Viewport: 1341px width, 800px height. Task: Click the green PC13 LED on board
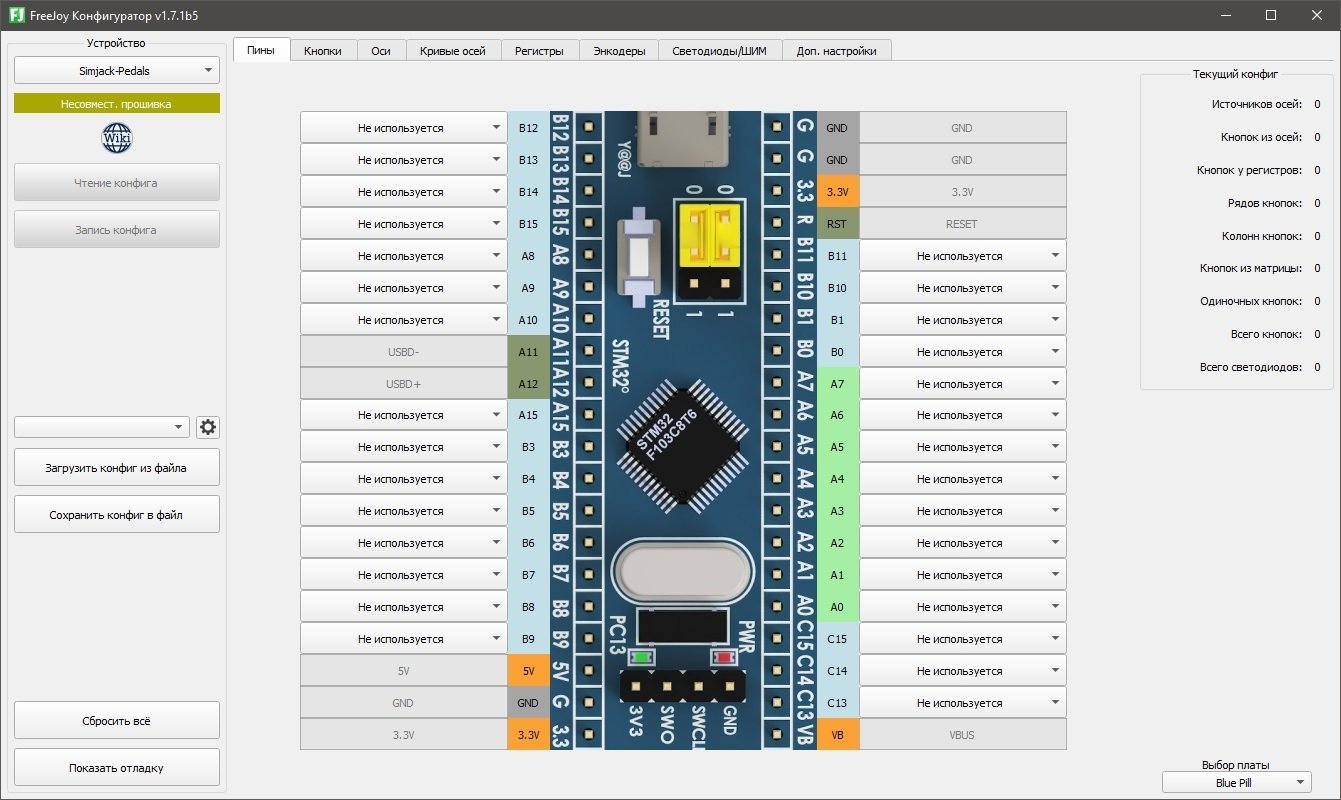click(x=639, y=657)
